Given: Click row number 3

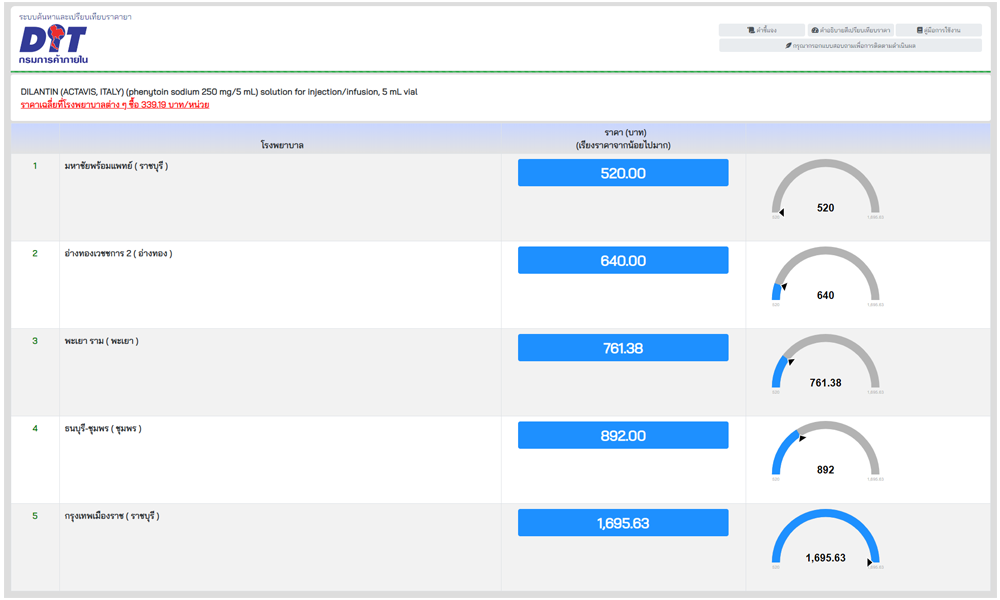Looking at the screenshot, I should pyautogui.click(x=35, y=340).
